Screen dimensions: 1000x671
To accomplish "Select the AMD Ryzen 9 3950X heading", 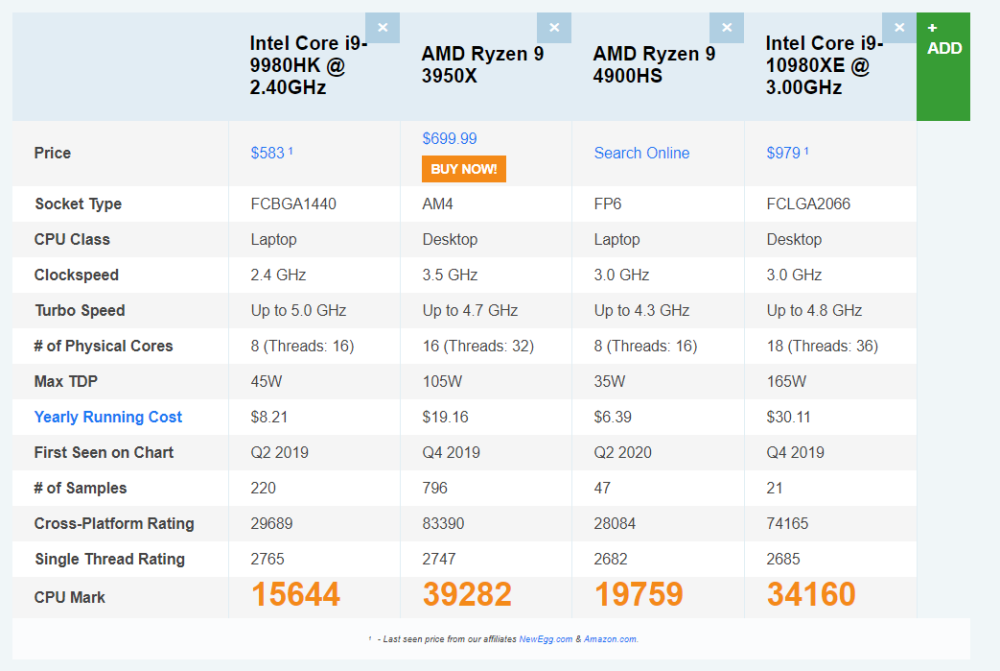I will 482,65.
